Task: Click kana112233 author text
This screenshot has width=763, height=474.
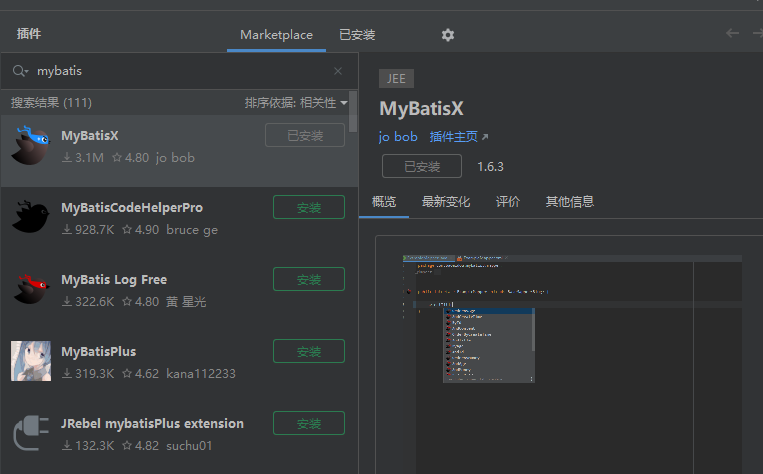Action: pos(201,374)
